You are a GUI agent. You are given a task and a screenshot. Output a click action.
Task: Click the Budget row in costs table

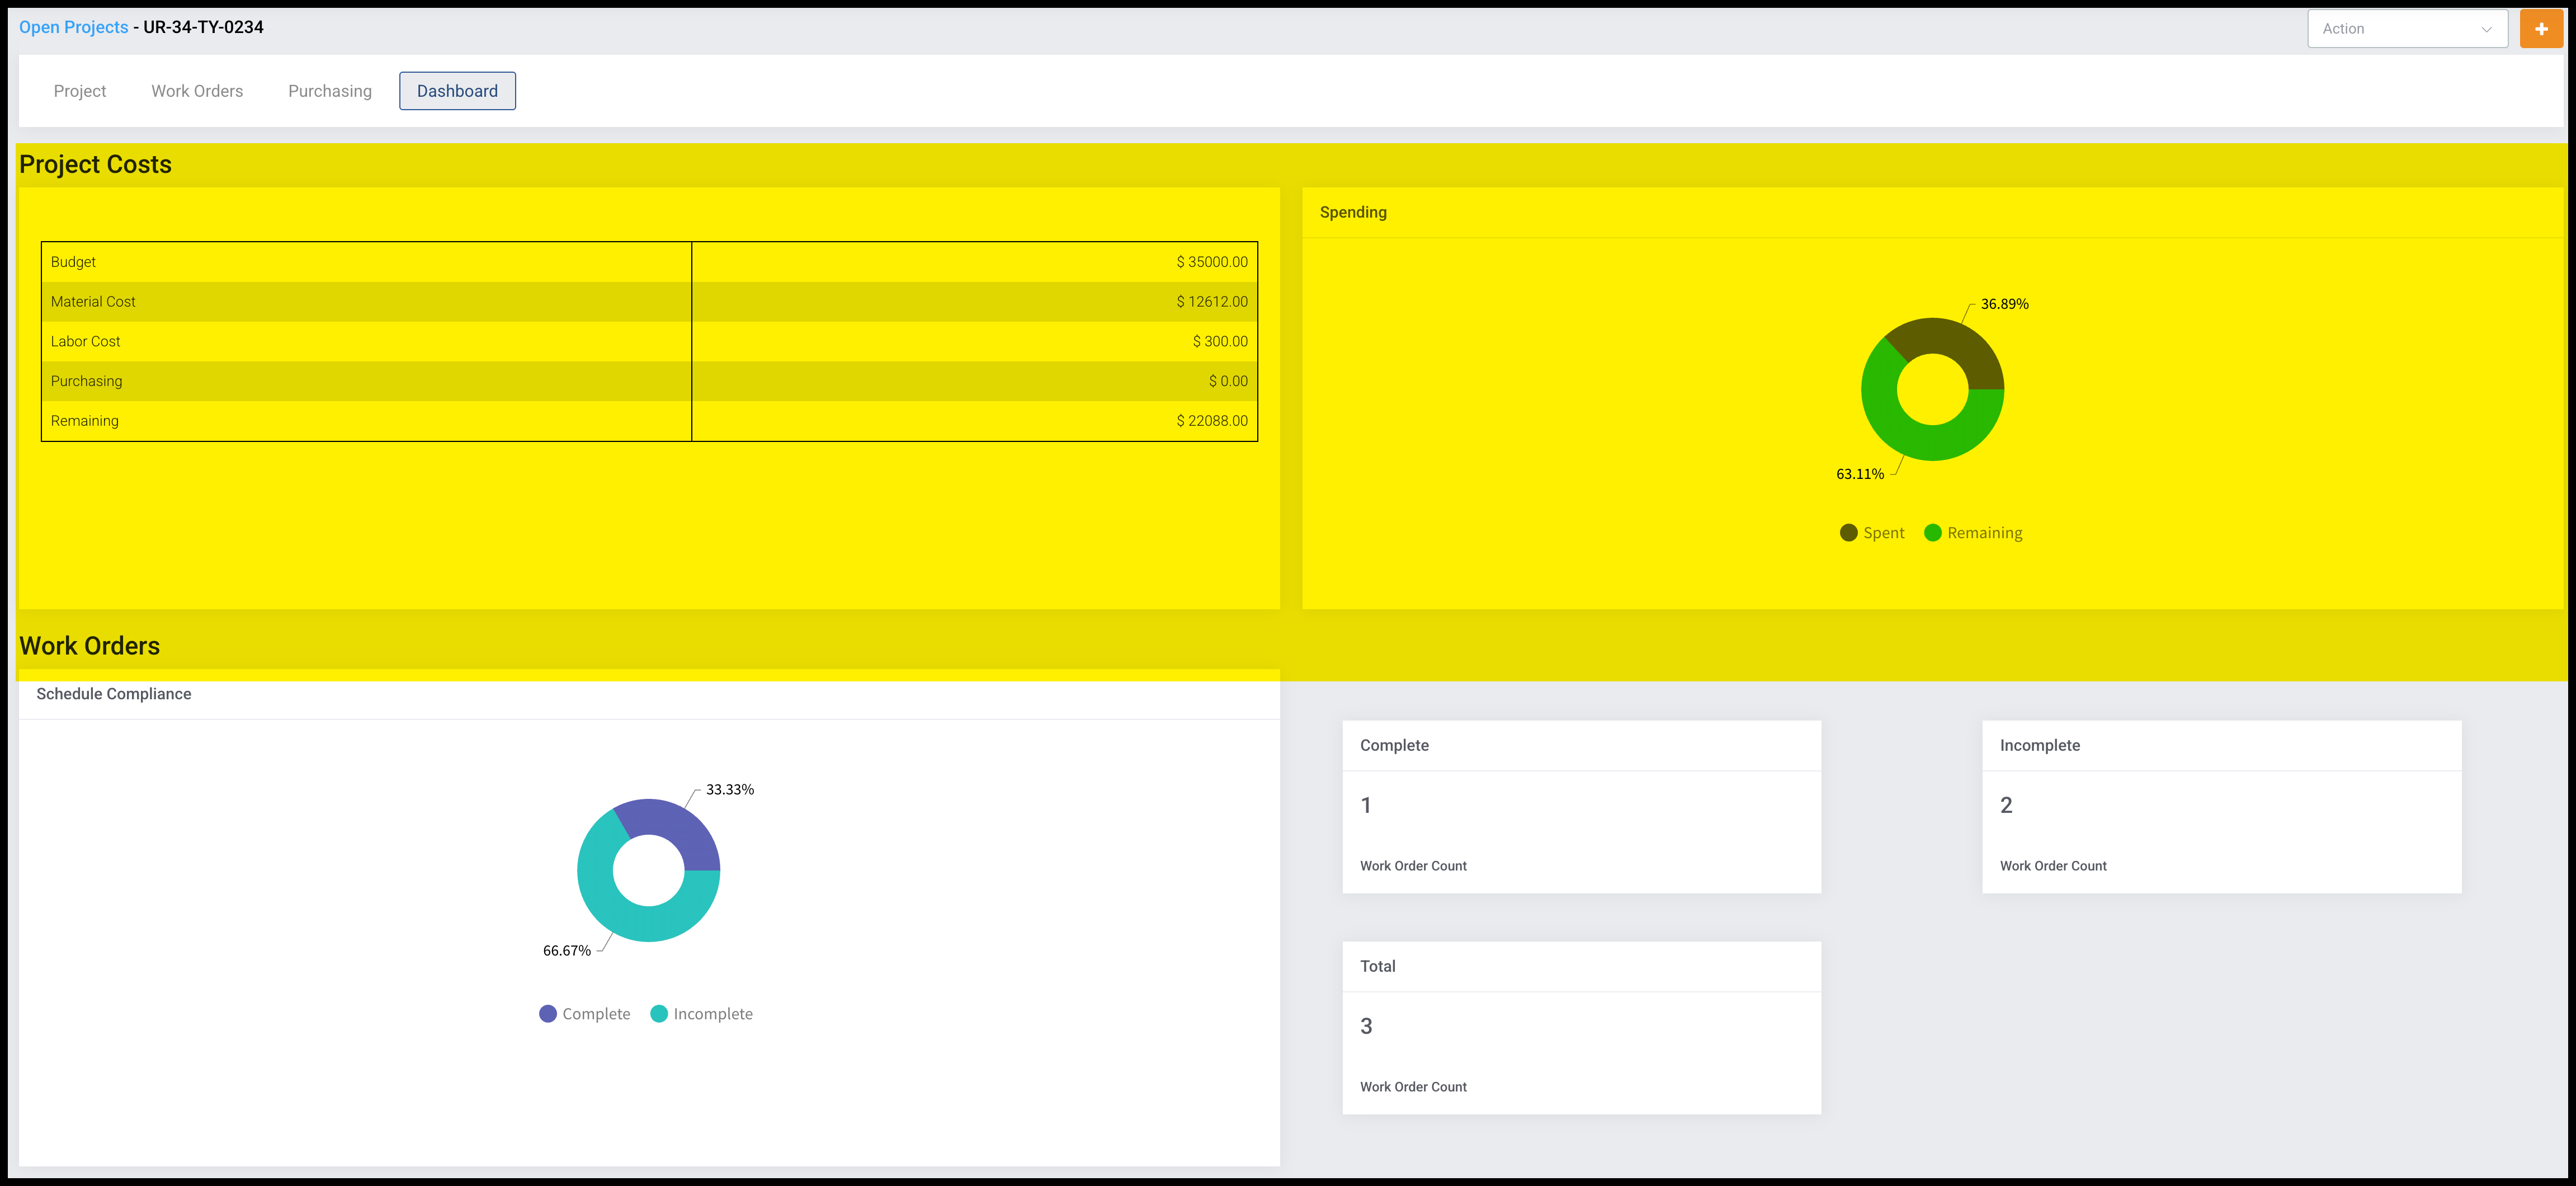click(x=648, y=262)
